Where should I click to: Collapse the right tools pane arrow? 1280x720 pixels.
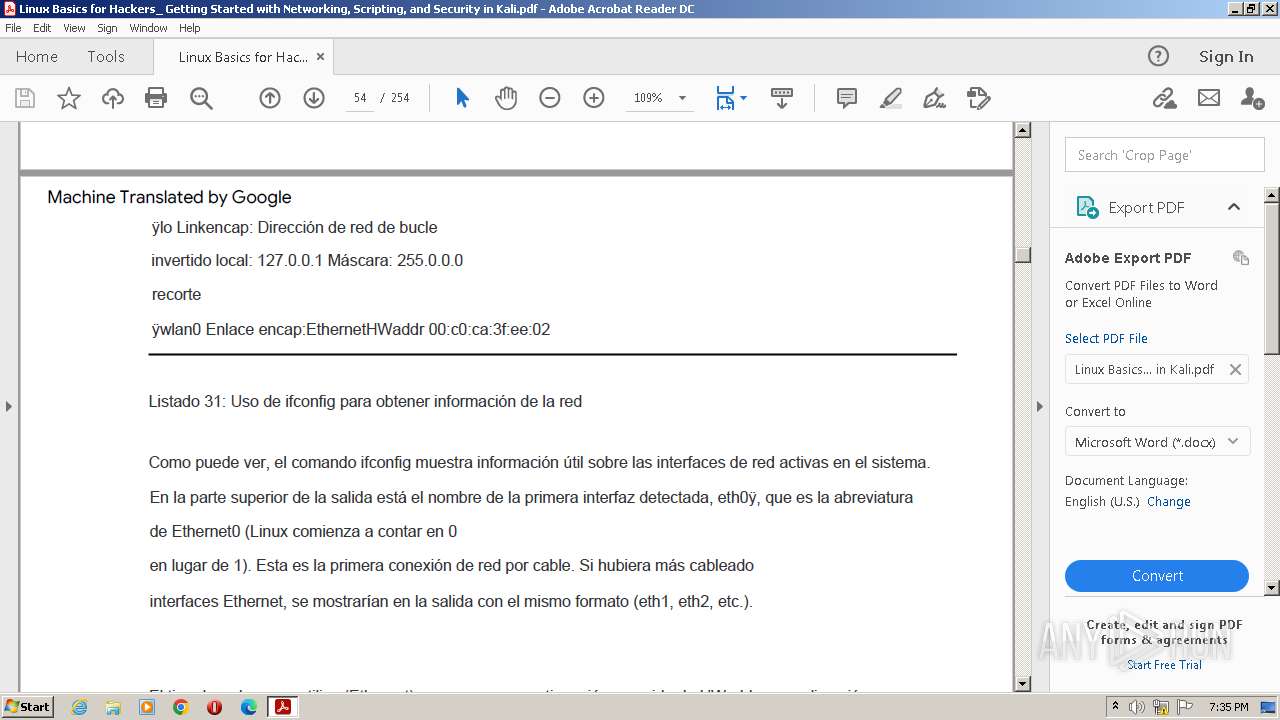coord(1040,406)
